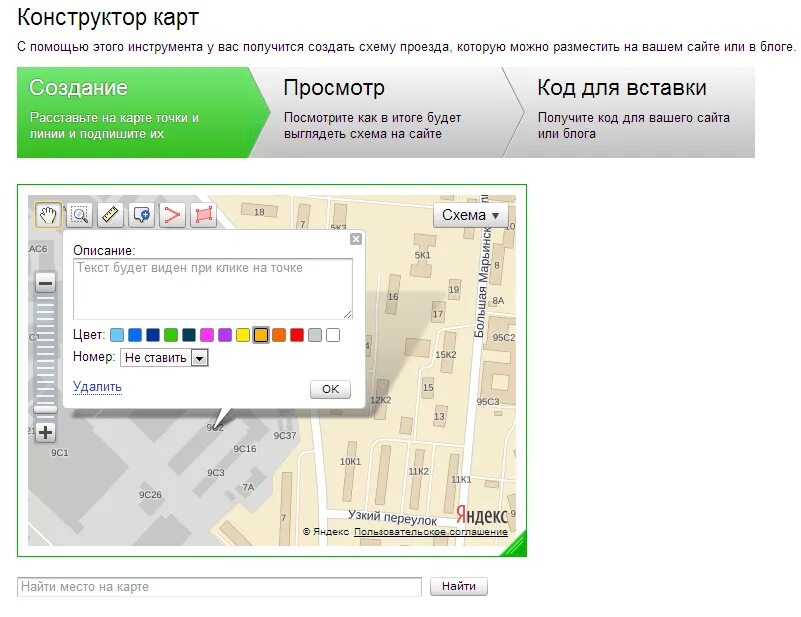Click the green map resize corner handle
This screenshot has height=617, width=801.
click(515, 544)
